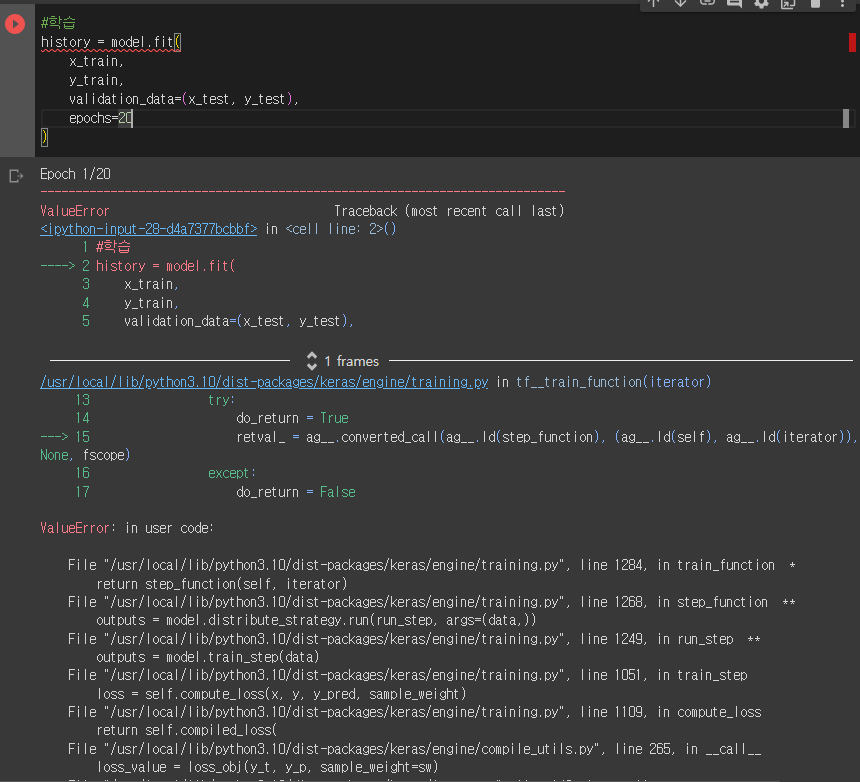
Task: Select the 'loss_value = loss_obj' line
Action: [x=267, y=767]
